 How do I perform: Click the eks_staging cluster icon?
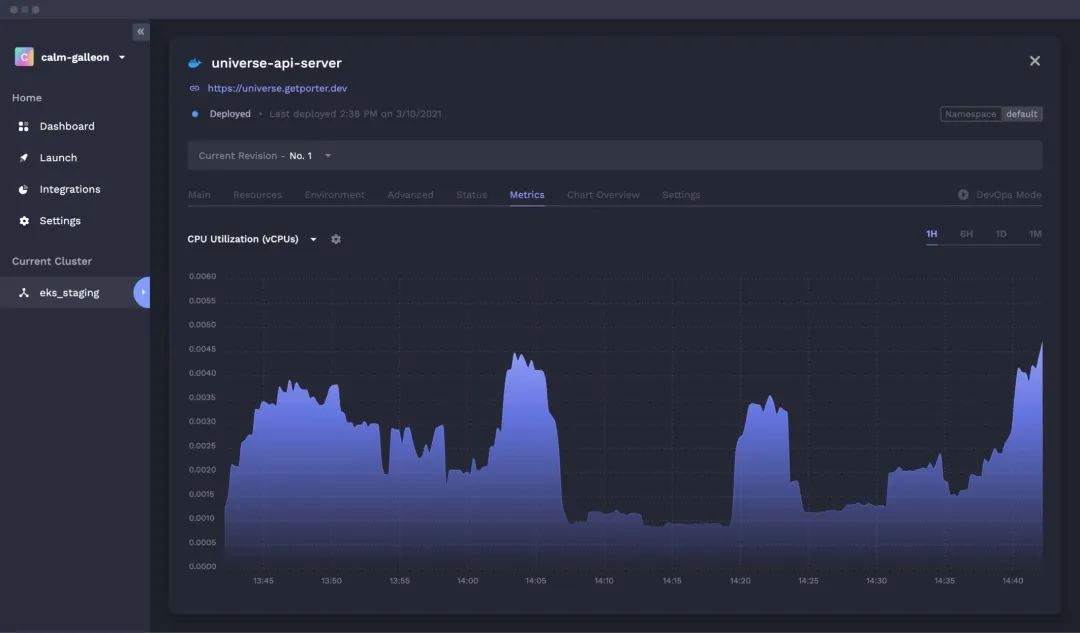tap(23, 293)
